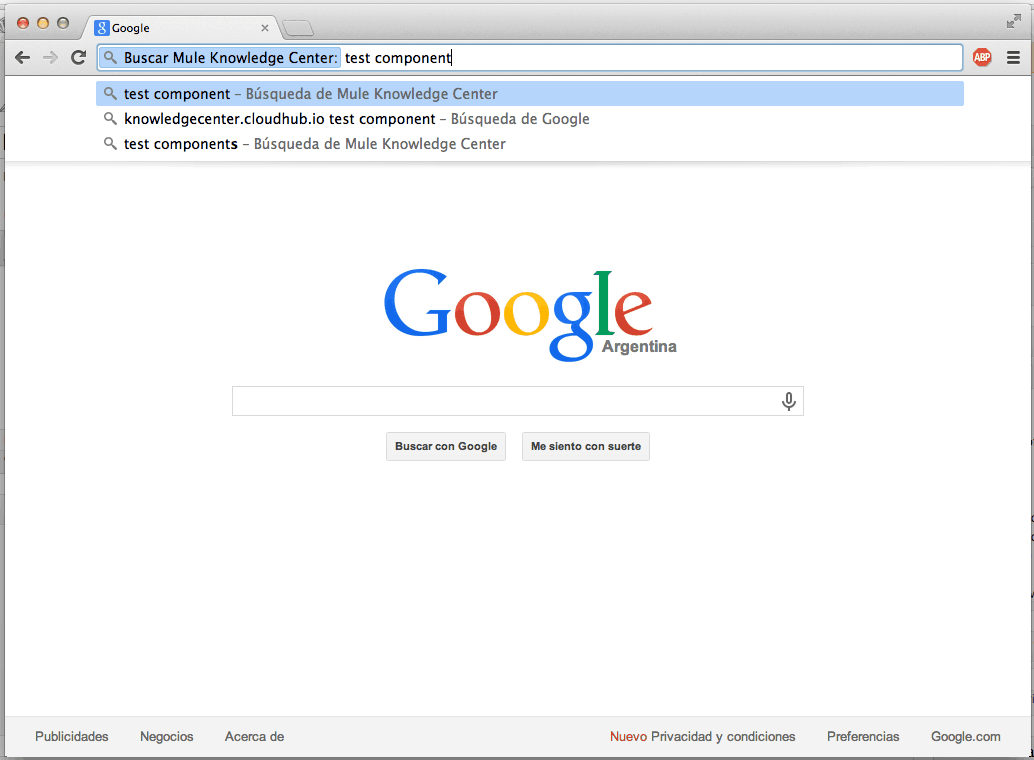The width and height of the screenshot is (1034, 760).
Task: Click the magnifier icon next to first suggestion
Action: [x=110, y=93]
